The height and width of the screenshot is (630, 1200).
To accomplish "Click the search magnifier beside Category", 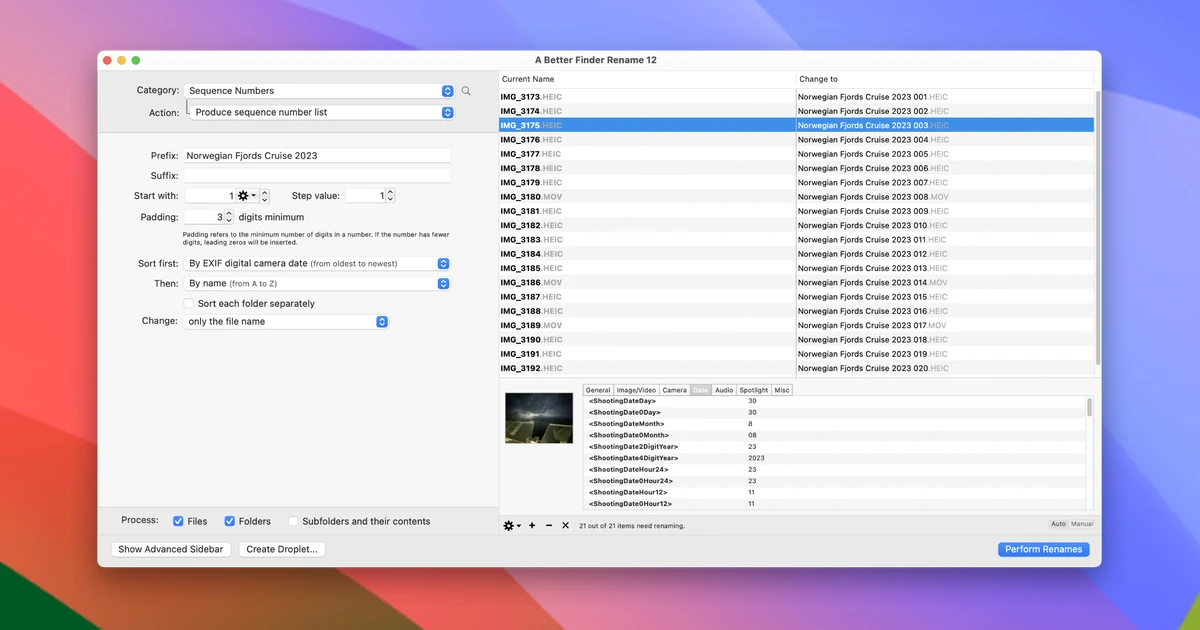I will click(466, 91).
